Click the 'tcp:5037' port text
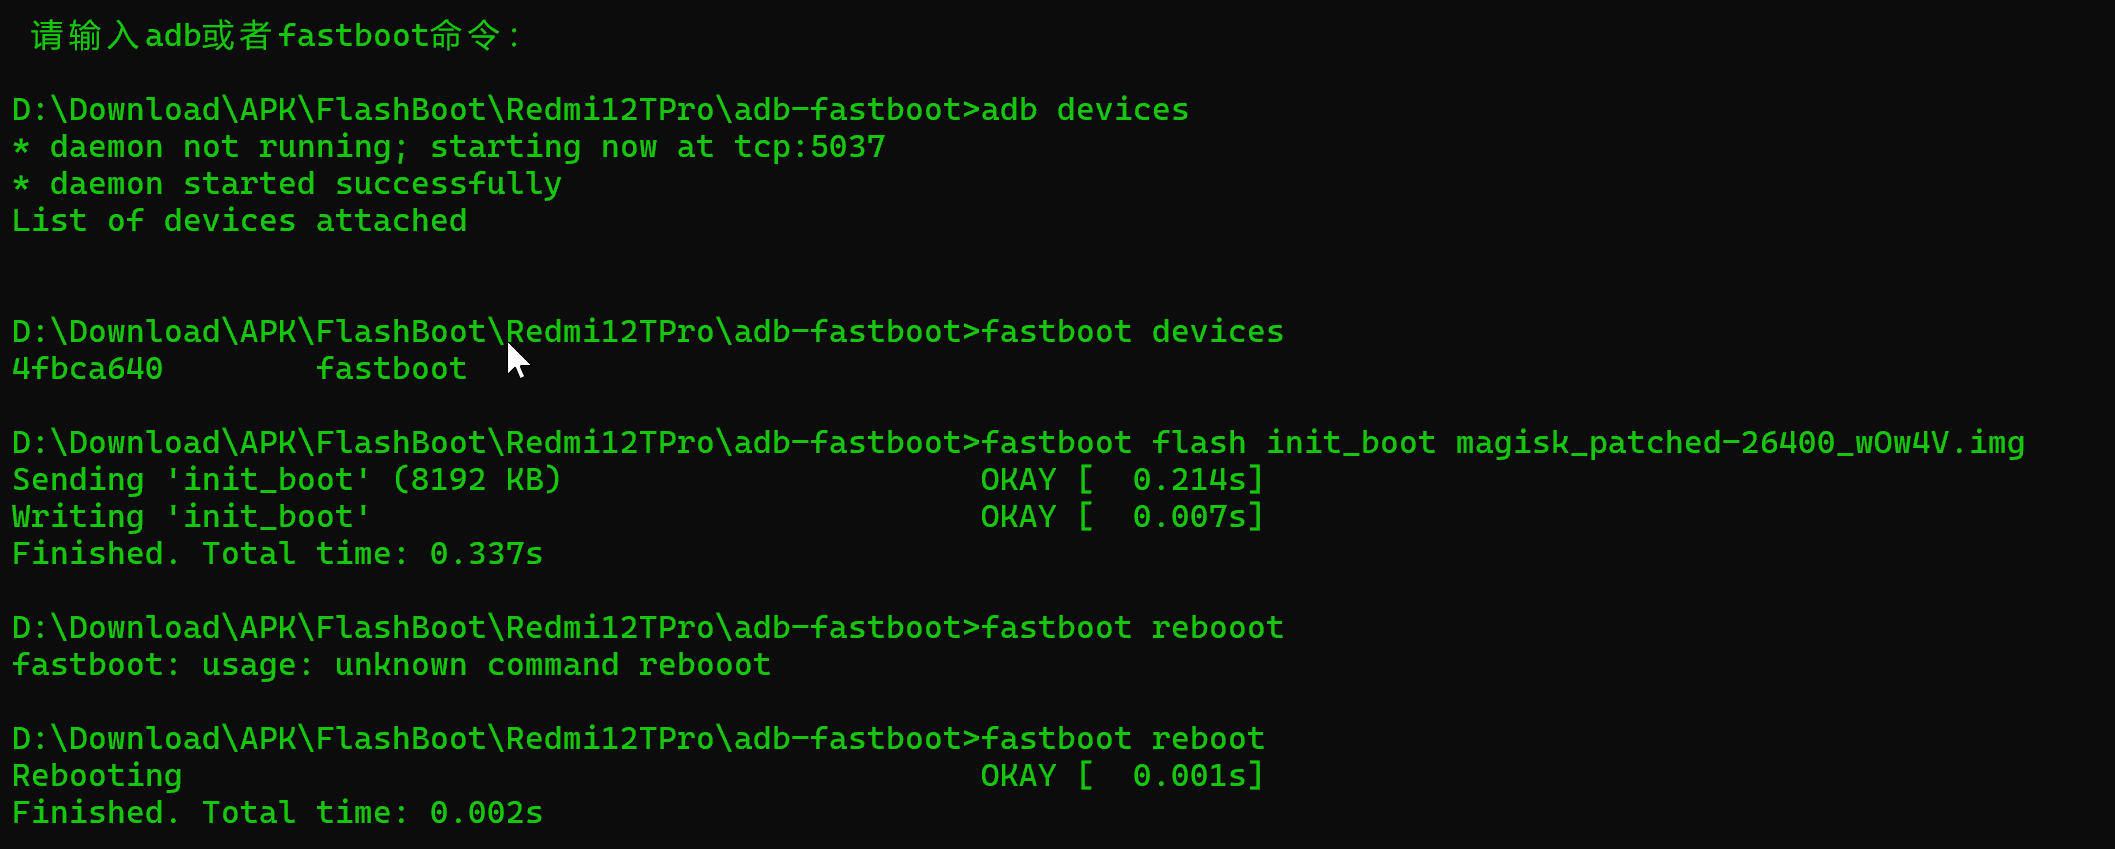This screenshot has height=849, width=2115. point(809,147)
